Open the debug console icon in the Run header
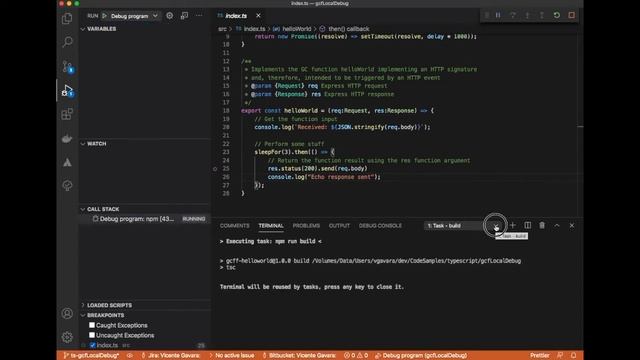 [x=184, y=16]
